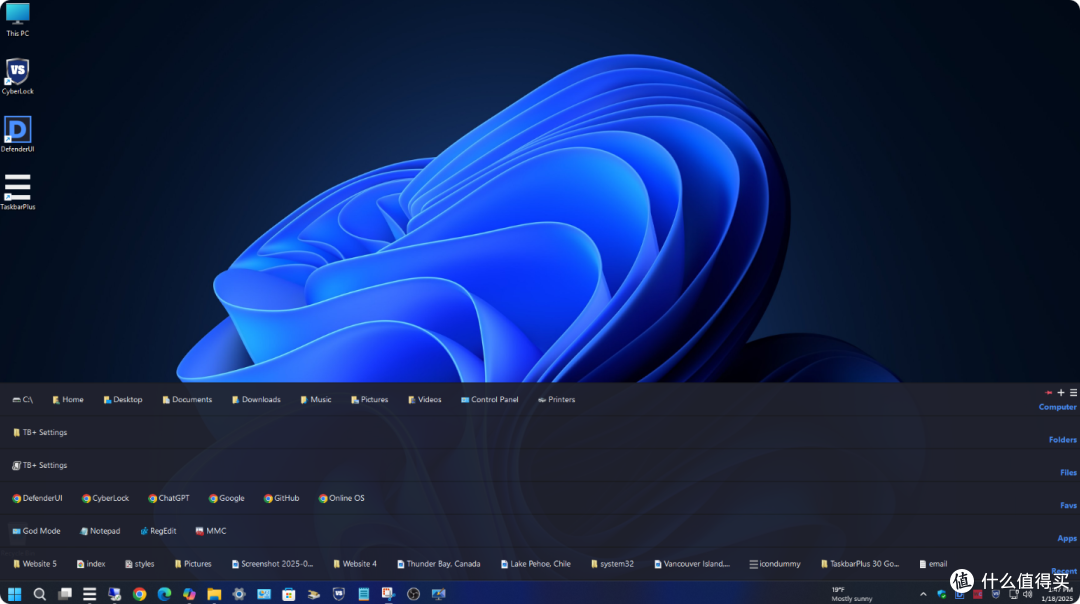Open TB+ Settings in the Files row
This screenshot has height=604, width=1080.
click(40, 466)
